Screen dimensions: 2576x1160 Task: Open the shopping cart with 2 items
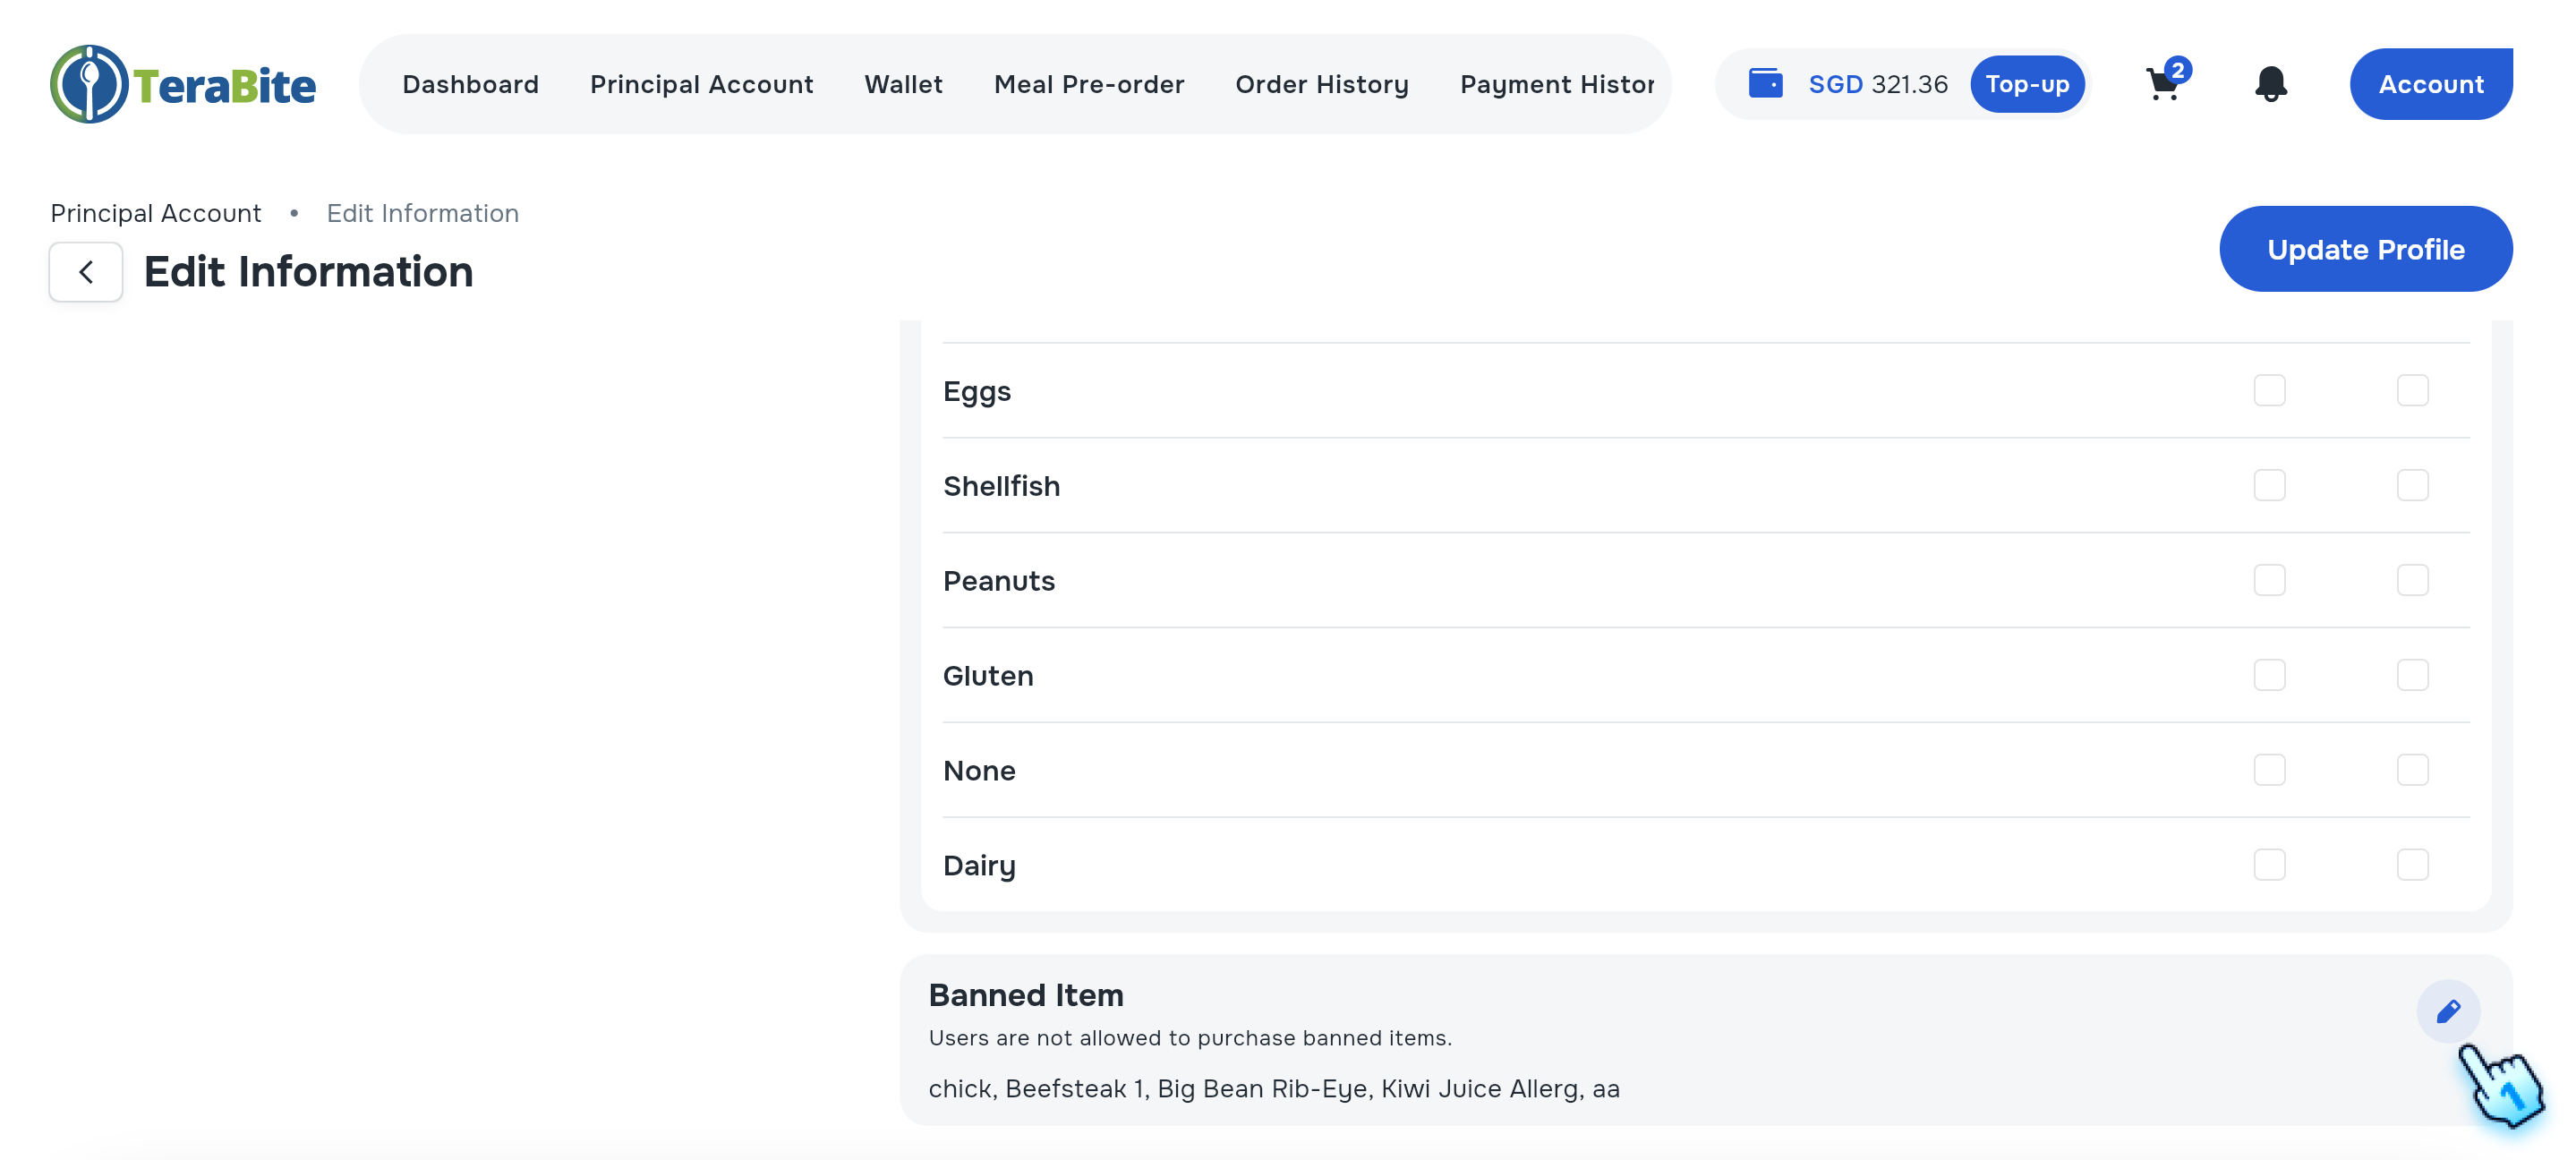pyautogui.click(x=2164, y=85)
